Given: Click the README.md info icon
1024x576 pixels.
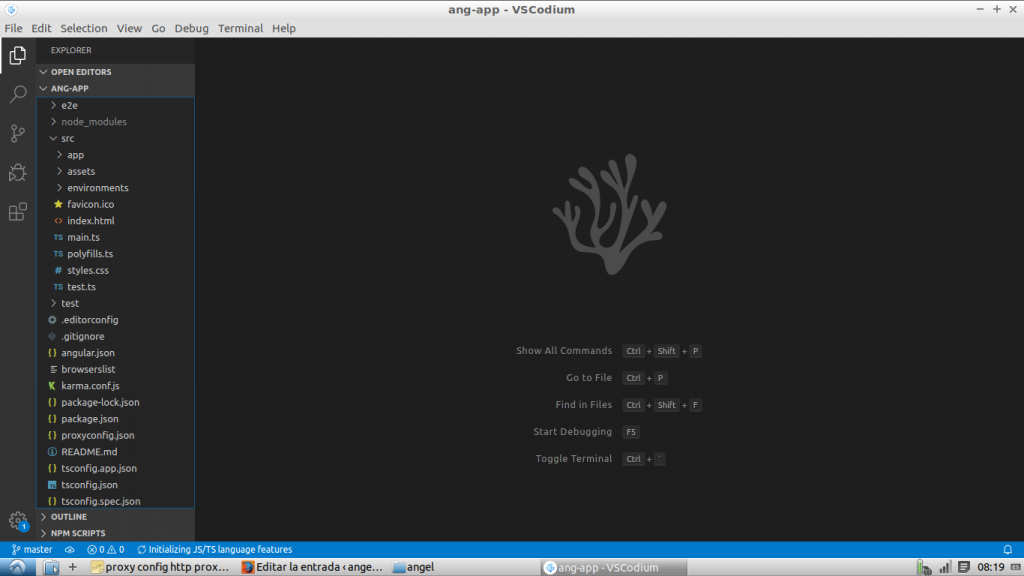Looking at the screenshot, I should coord(52,452).
